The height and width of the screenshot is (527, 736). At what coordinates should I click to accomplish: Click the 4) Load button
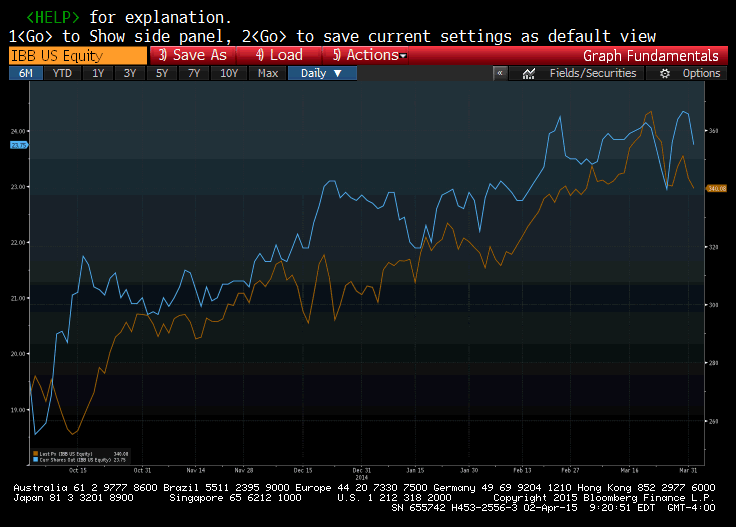click(279, 55)
